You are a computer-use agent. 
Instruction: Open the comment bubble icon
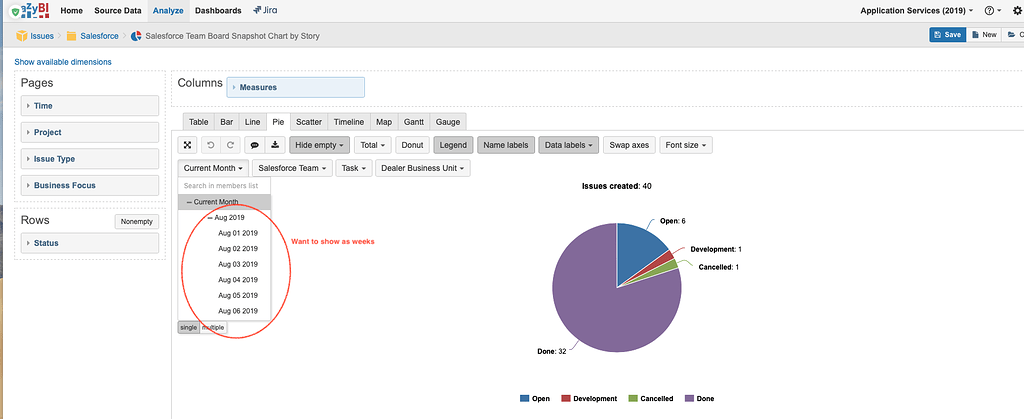point(253,145)
